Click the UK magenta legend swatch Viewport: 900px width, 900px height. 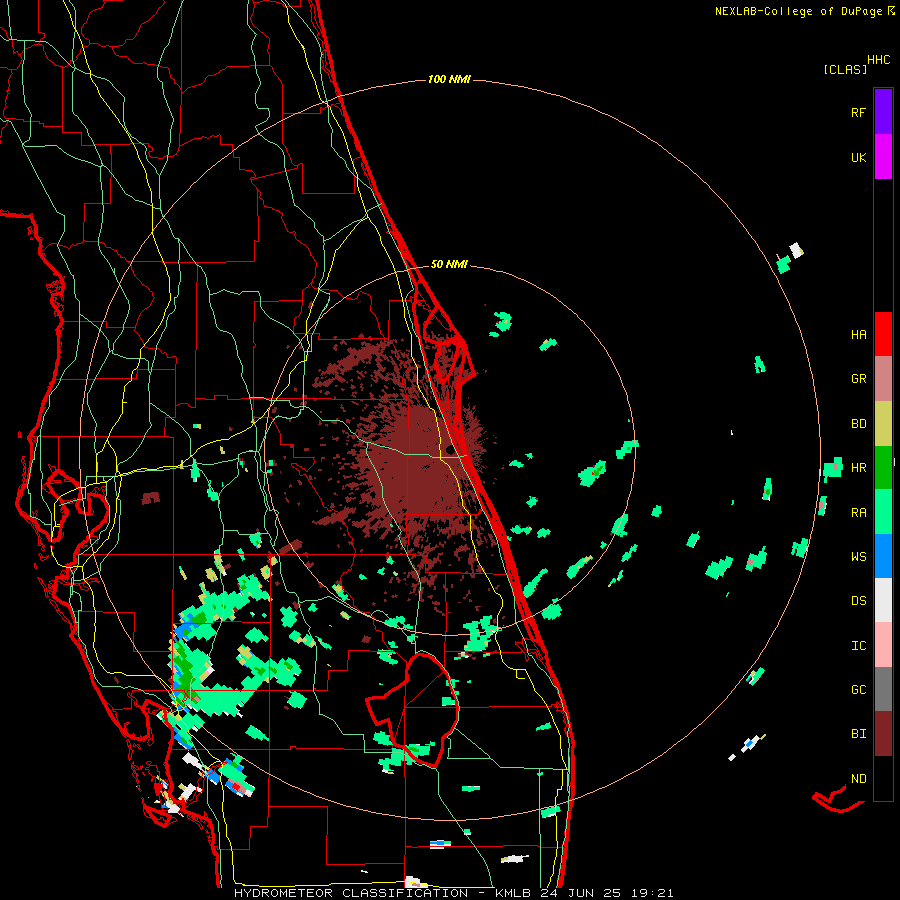point(883,157)
